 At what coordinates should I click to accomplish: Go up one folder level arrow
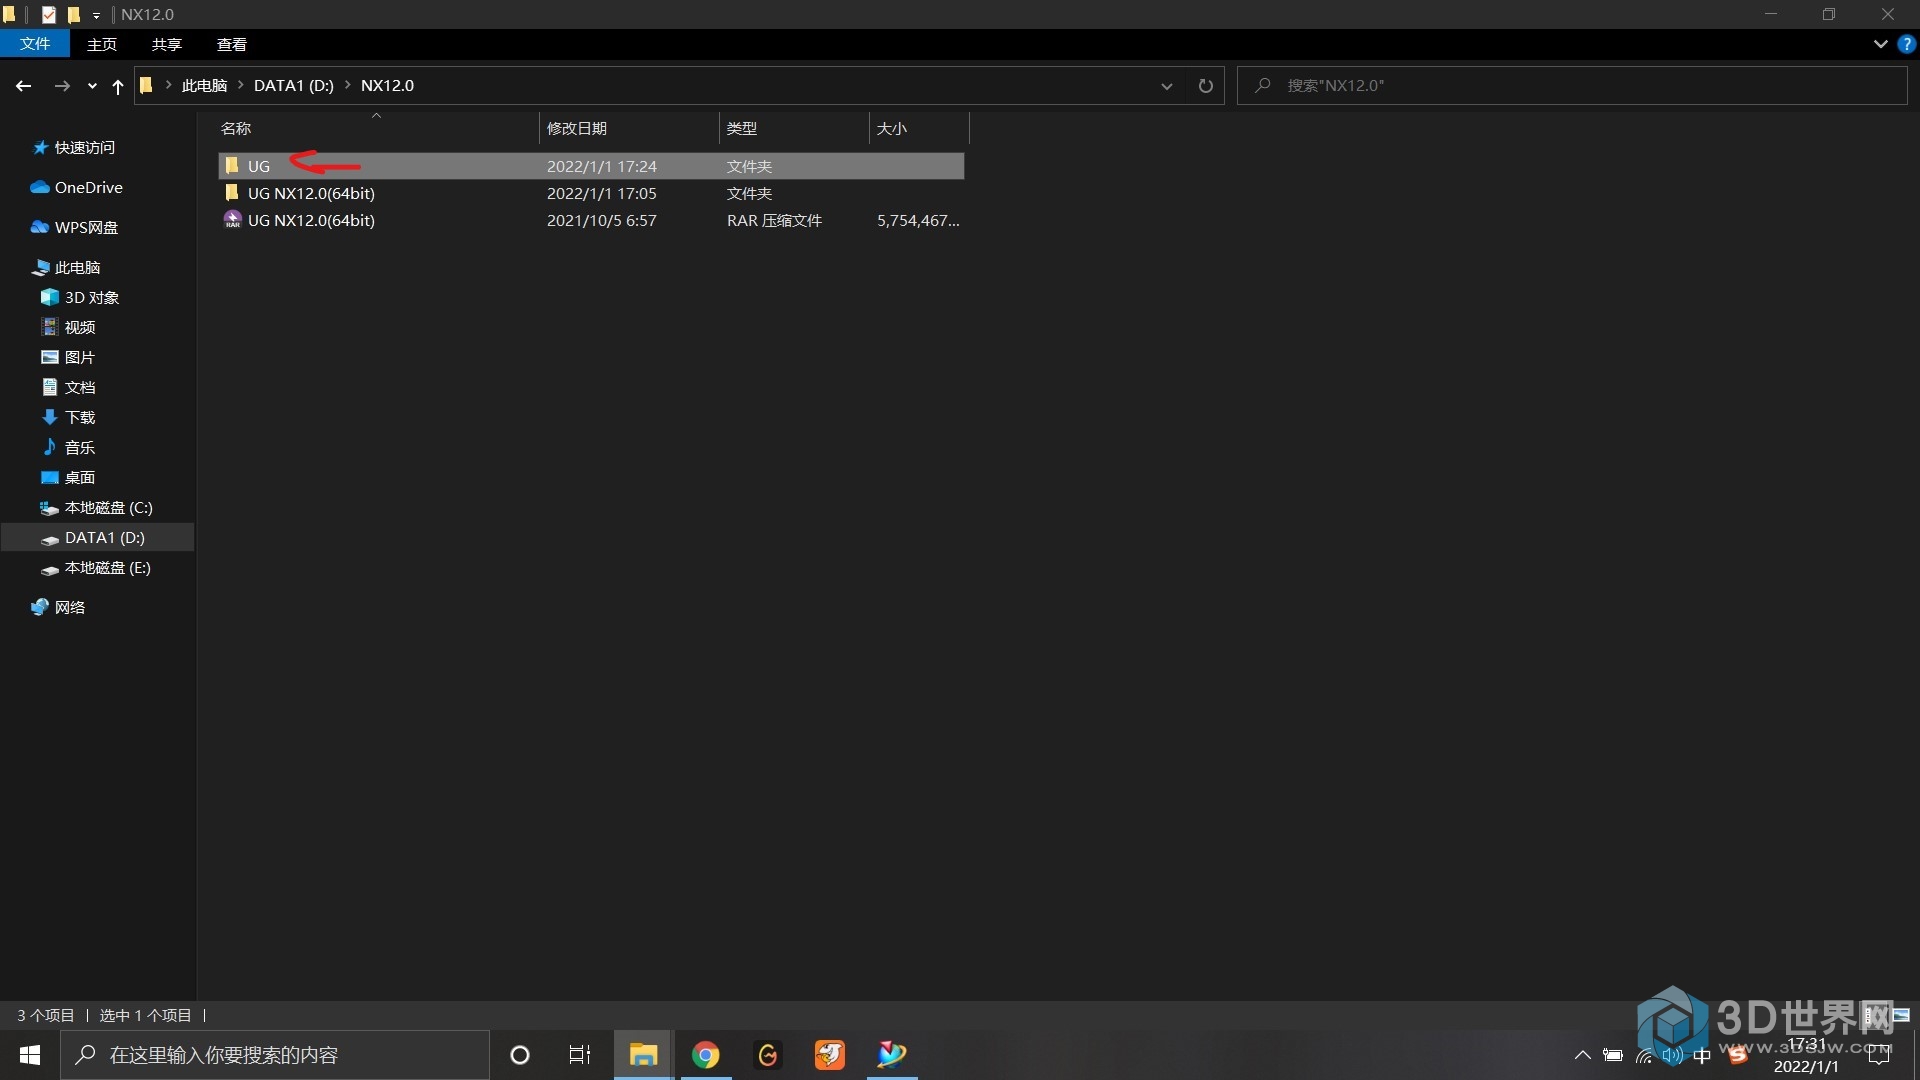coord(117,86)
